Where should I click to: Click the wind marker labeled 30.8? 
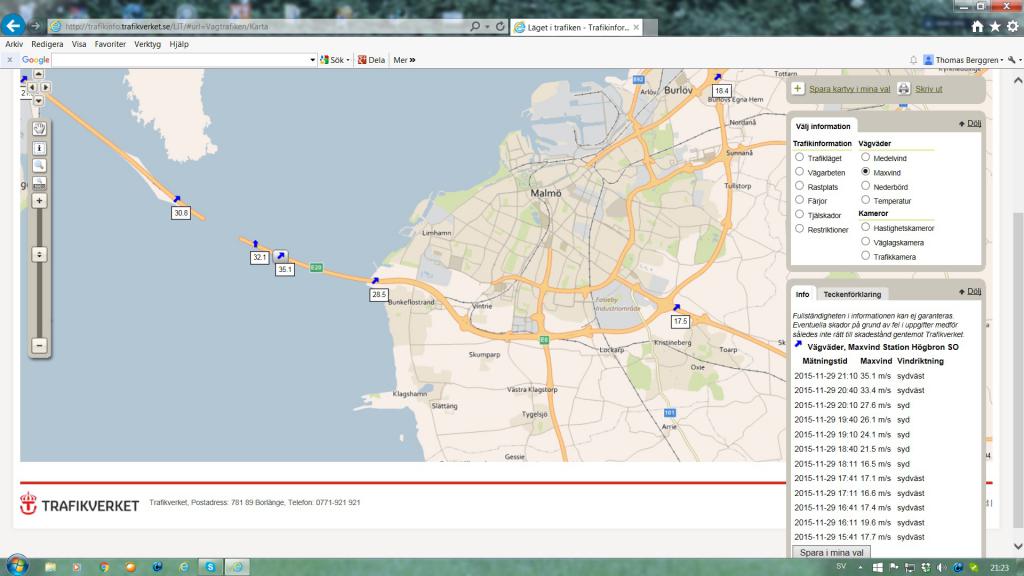point(181,213)
